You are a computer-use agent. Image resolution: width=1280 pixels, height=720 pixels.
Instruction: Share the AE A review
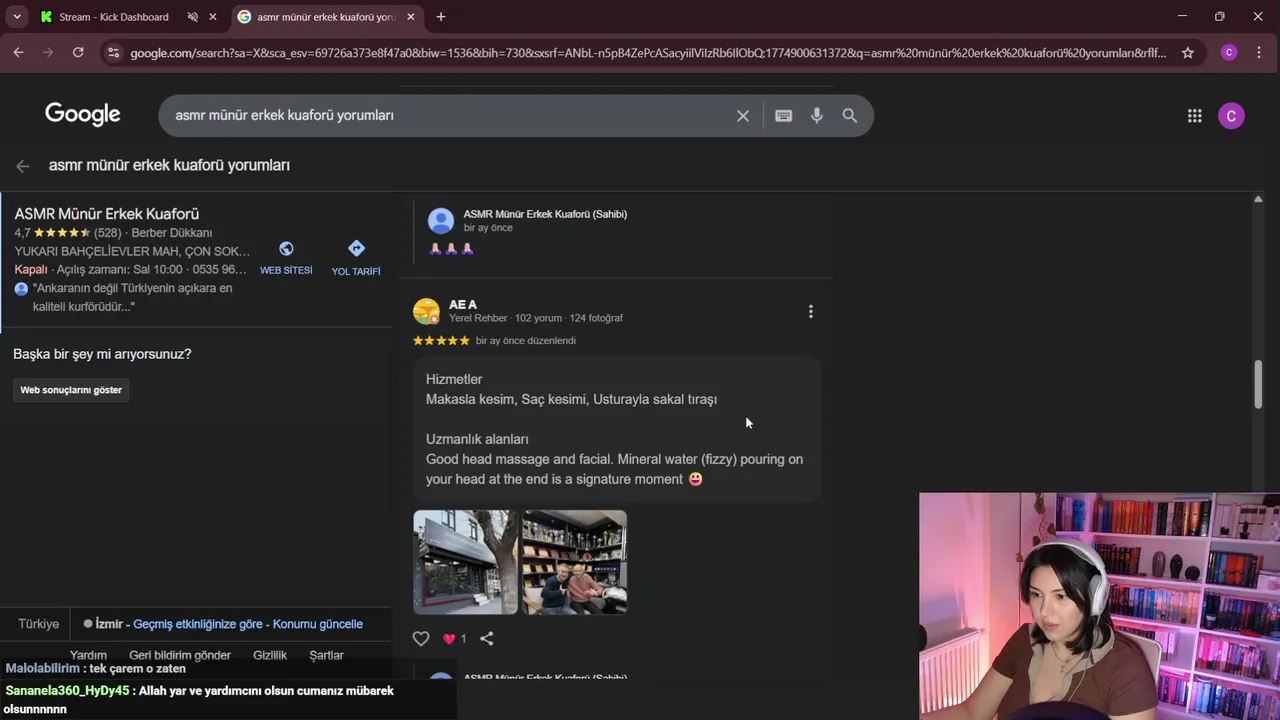point(487,639)
